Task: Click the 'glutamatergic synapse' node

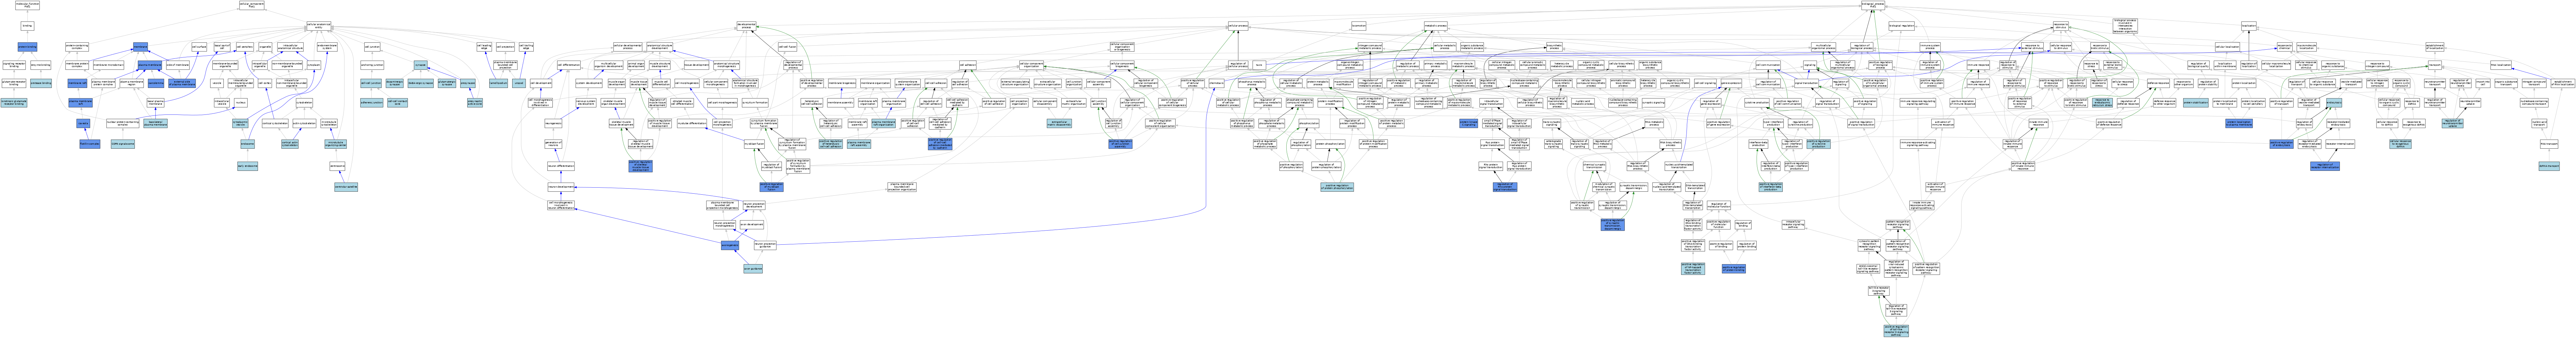Action: [447, 83]
